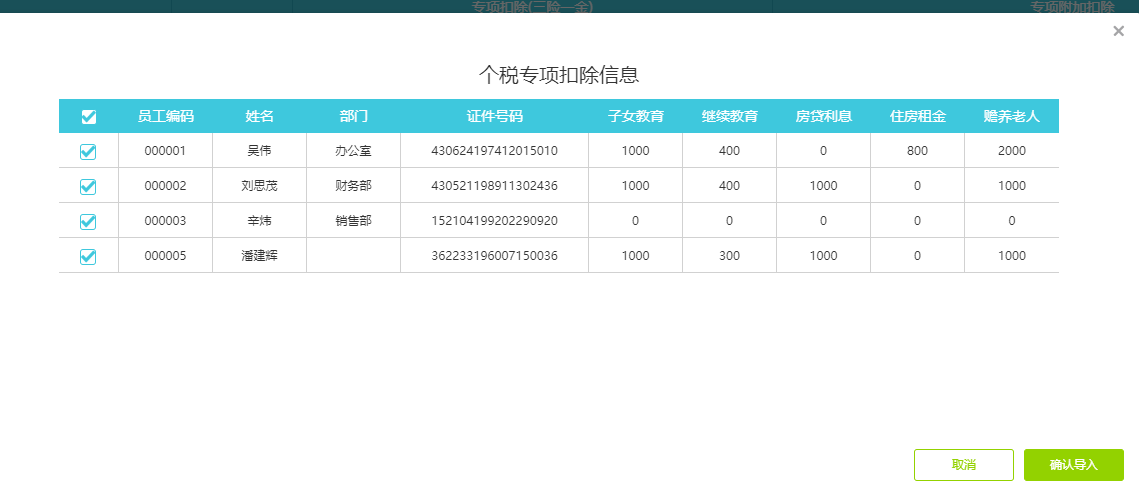The height and width of the screenshot is (491, 1139).
Task: Click the 办公室 department cell
Action: pos(354,151)
